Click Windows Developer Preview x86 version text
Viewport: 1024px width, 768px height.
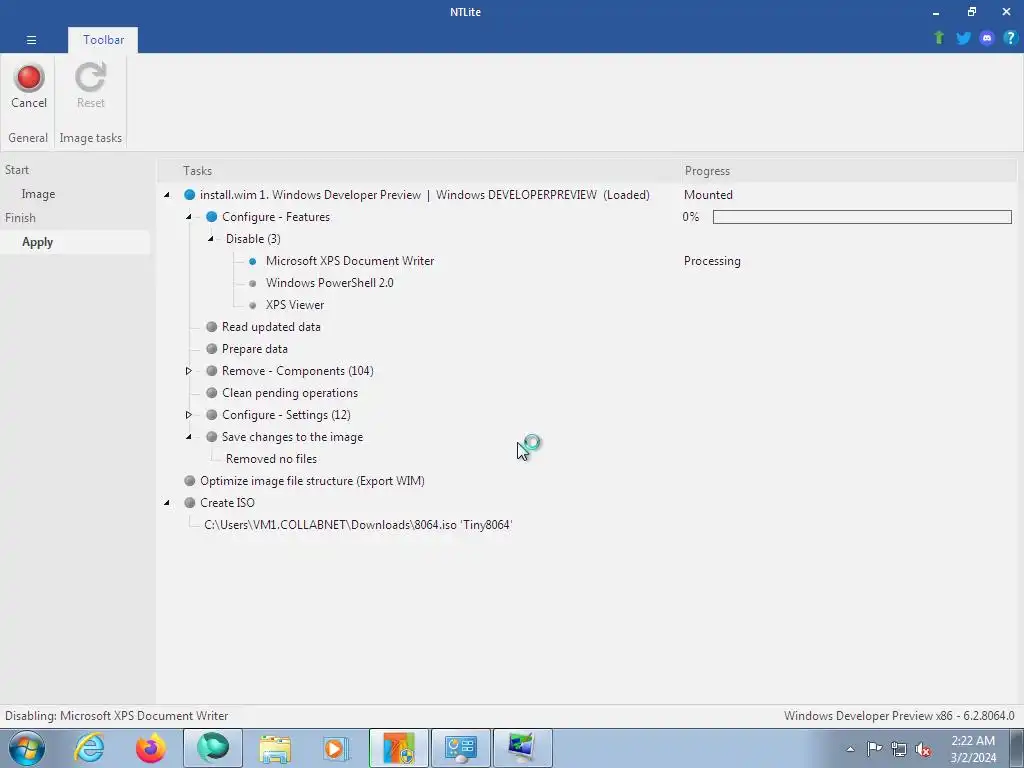pos(899,716)
